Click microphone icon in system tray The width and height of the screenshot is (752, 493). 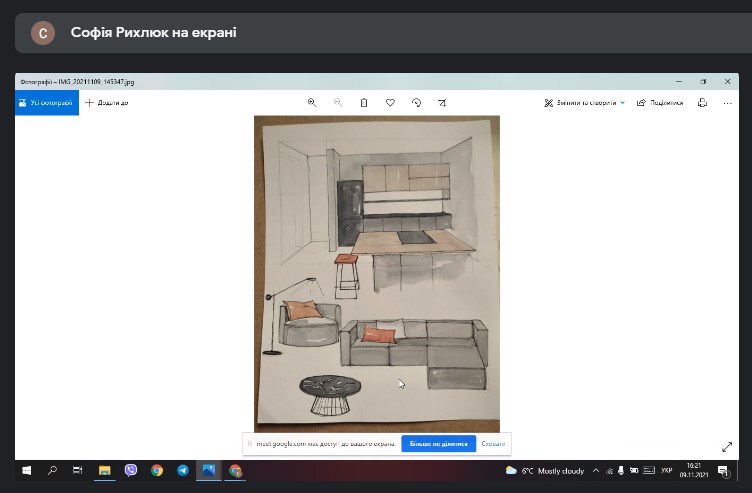621,471
